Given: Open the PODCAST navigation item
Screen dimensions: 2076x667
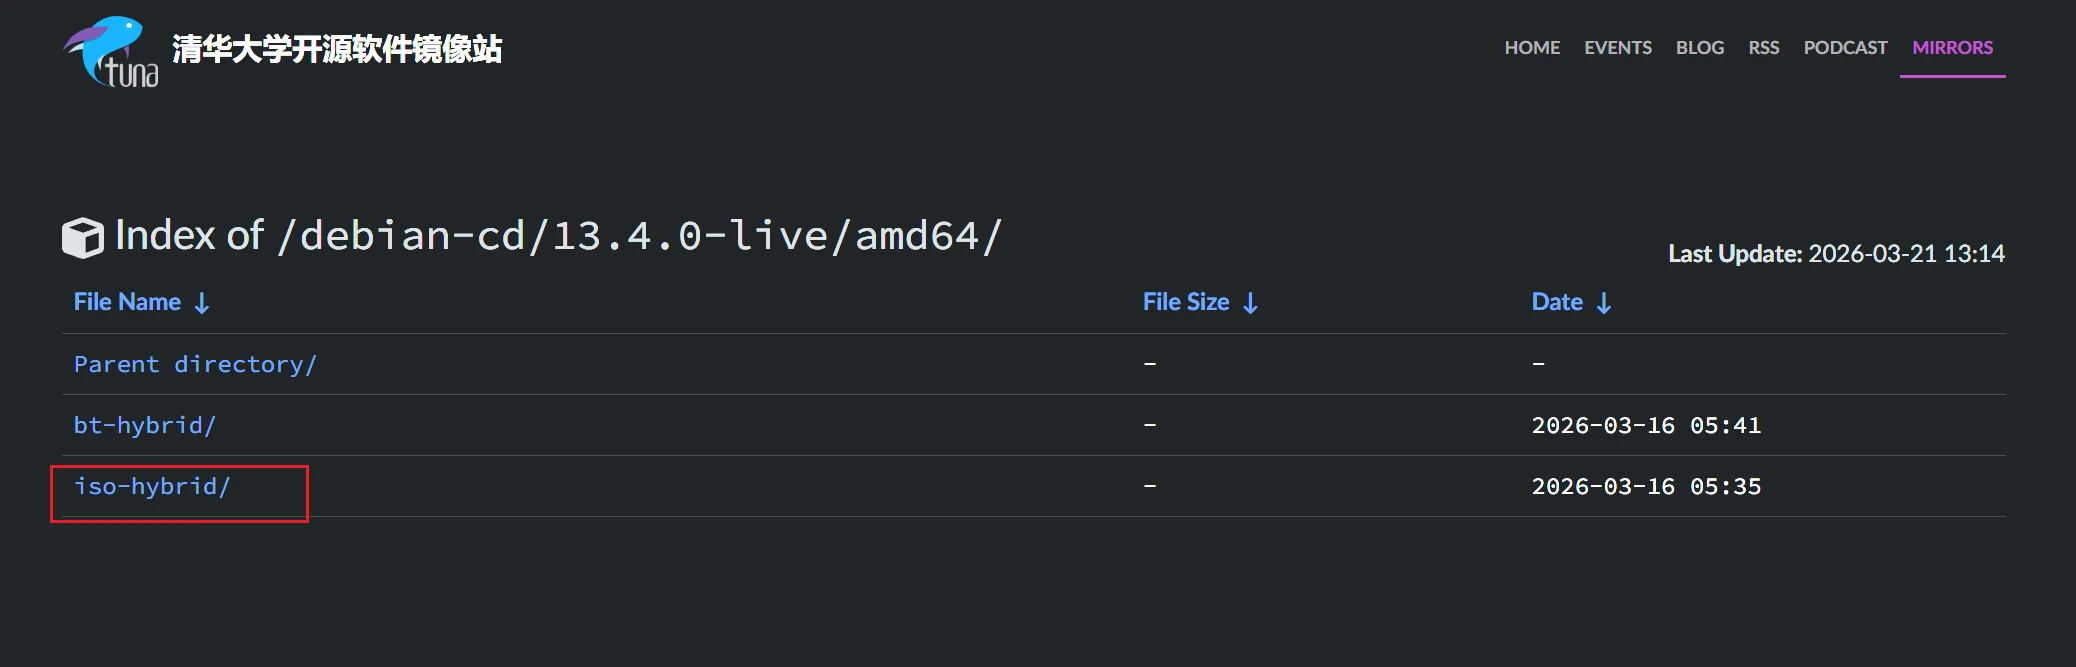Looking at the screenshot, I should pyautogui.click(x=1845, y=48).
